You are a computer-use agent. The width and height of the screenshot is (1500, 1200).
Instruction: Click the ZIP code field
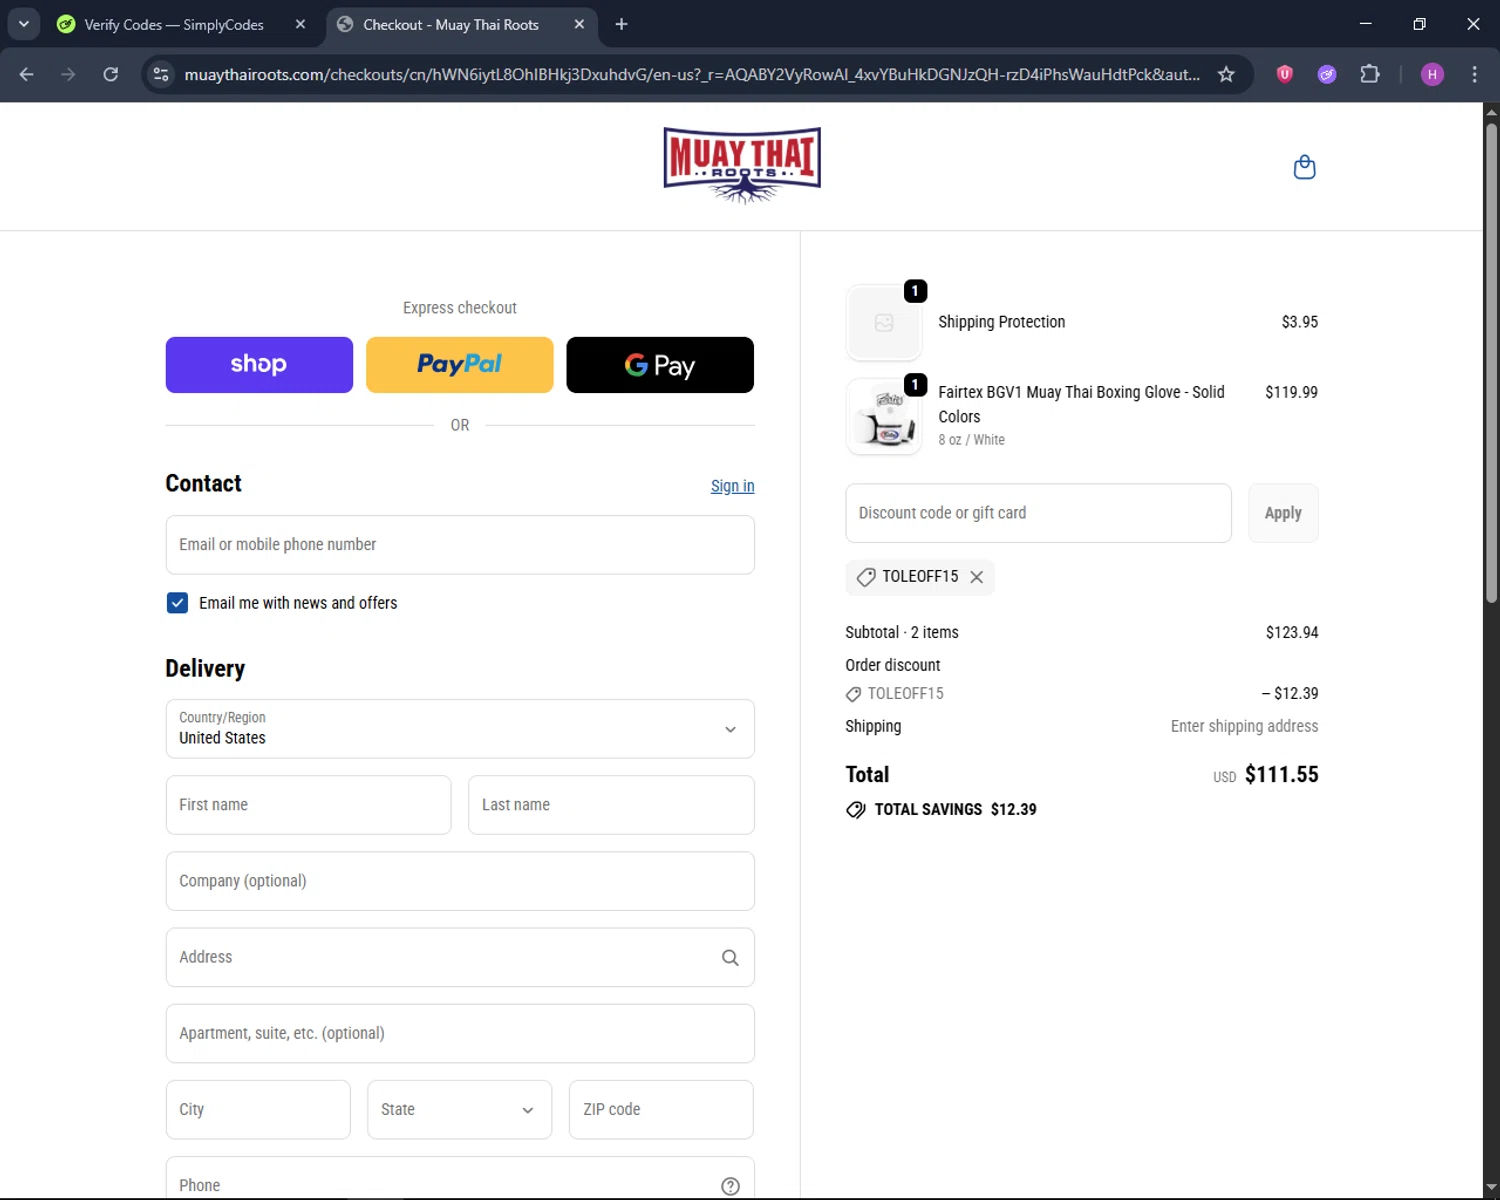661,1110
